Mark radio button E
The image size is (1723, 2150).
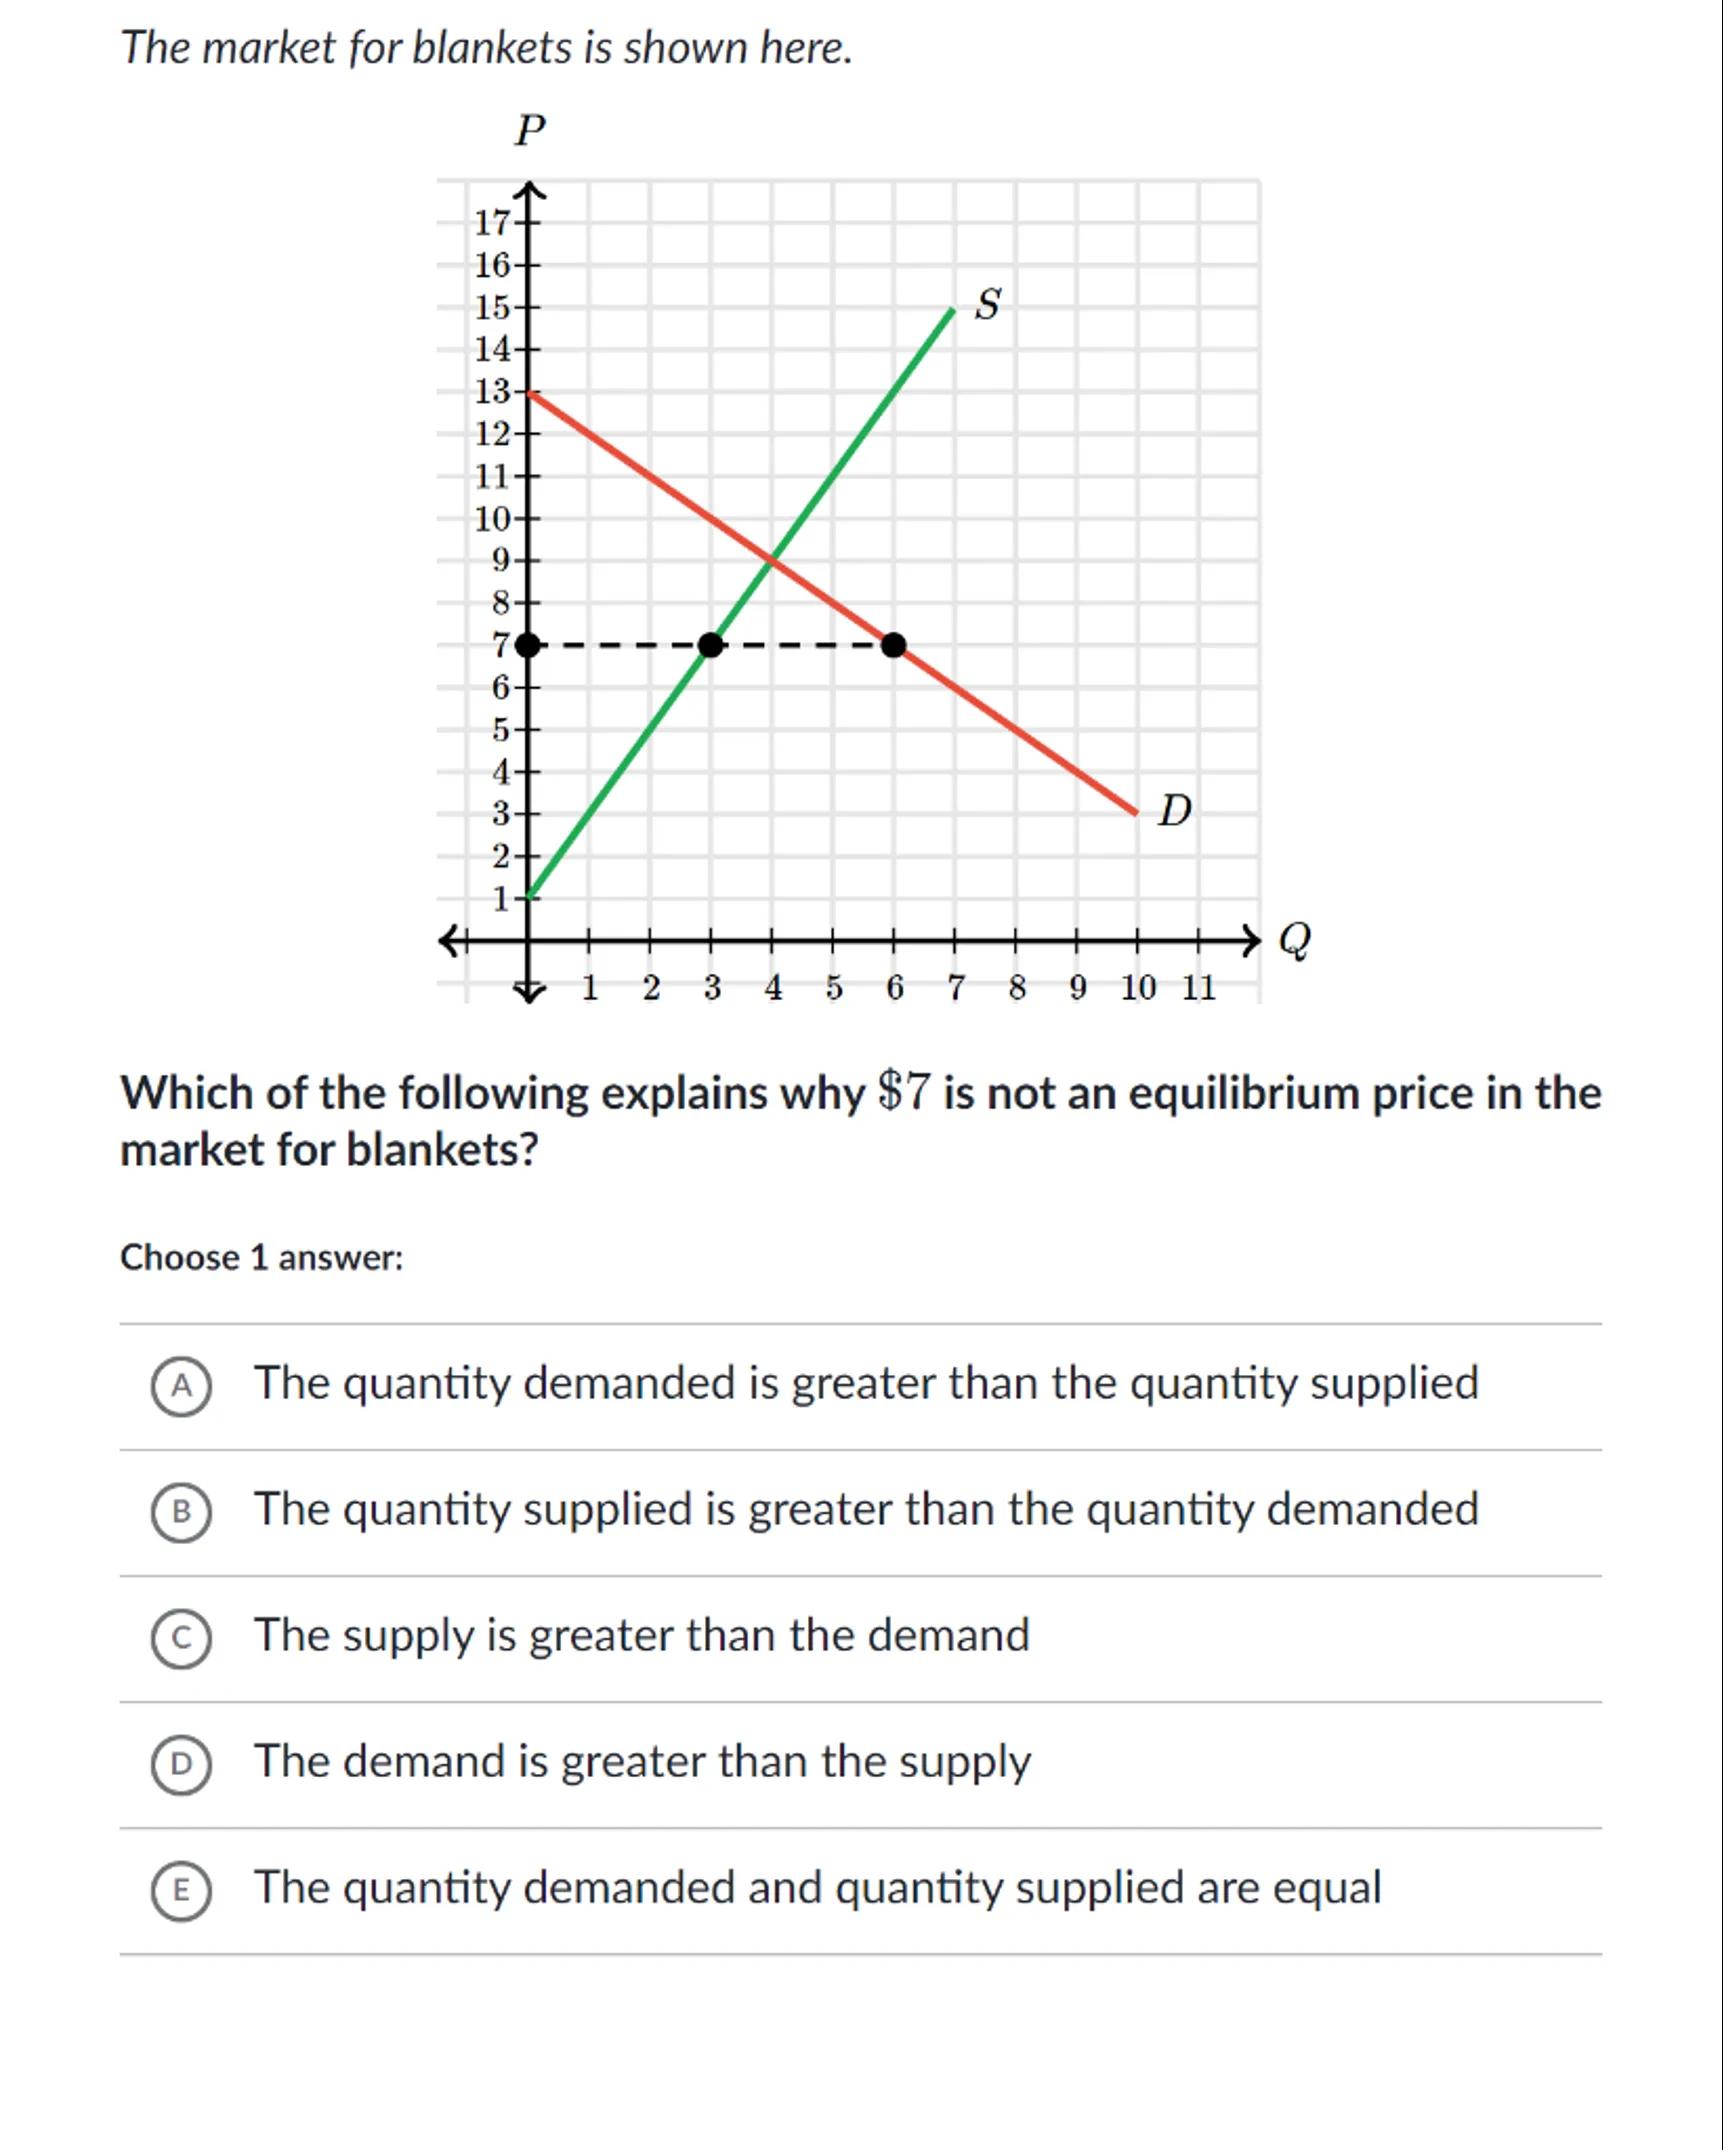pyautogui.click(x=181, y=1891)
